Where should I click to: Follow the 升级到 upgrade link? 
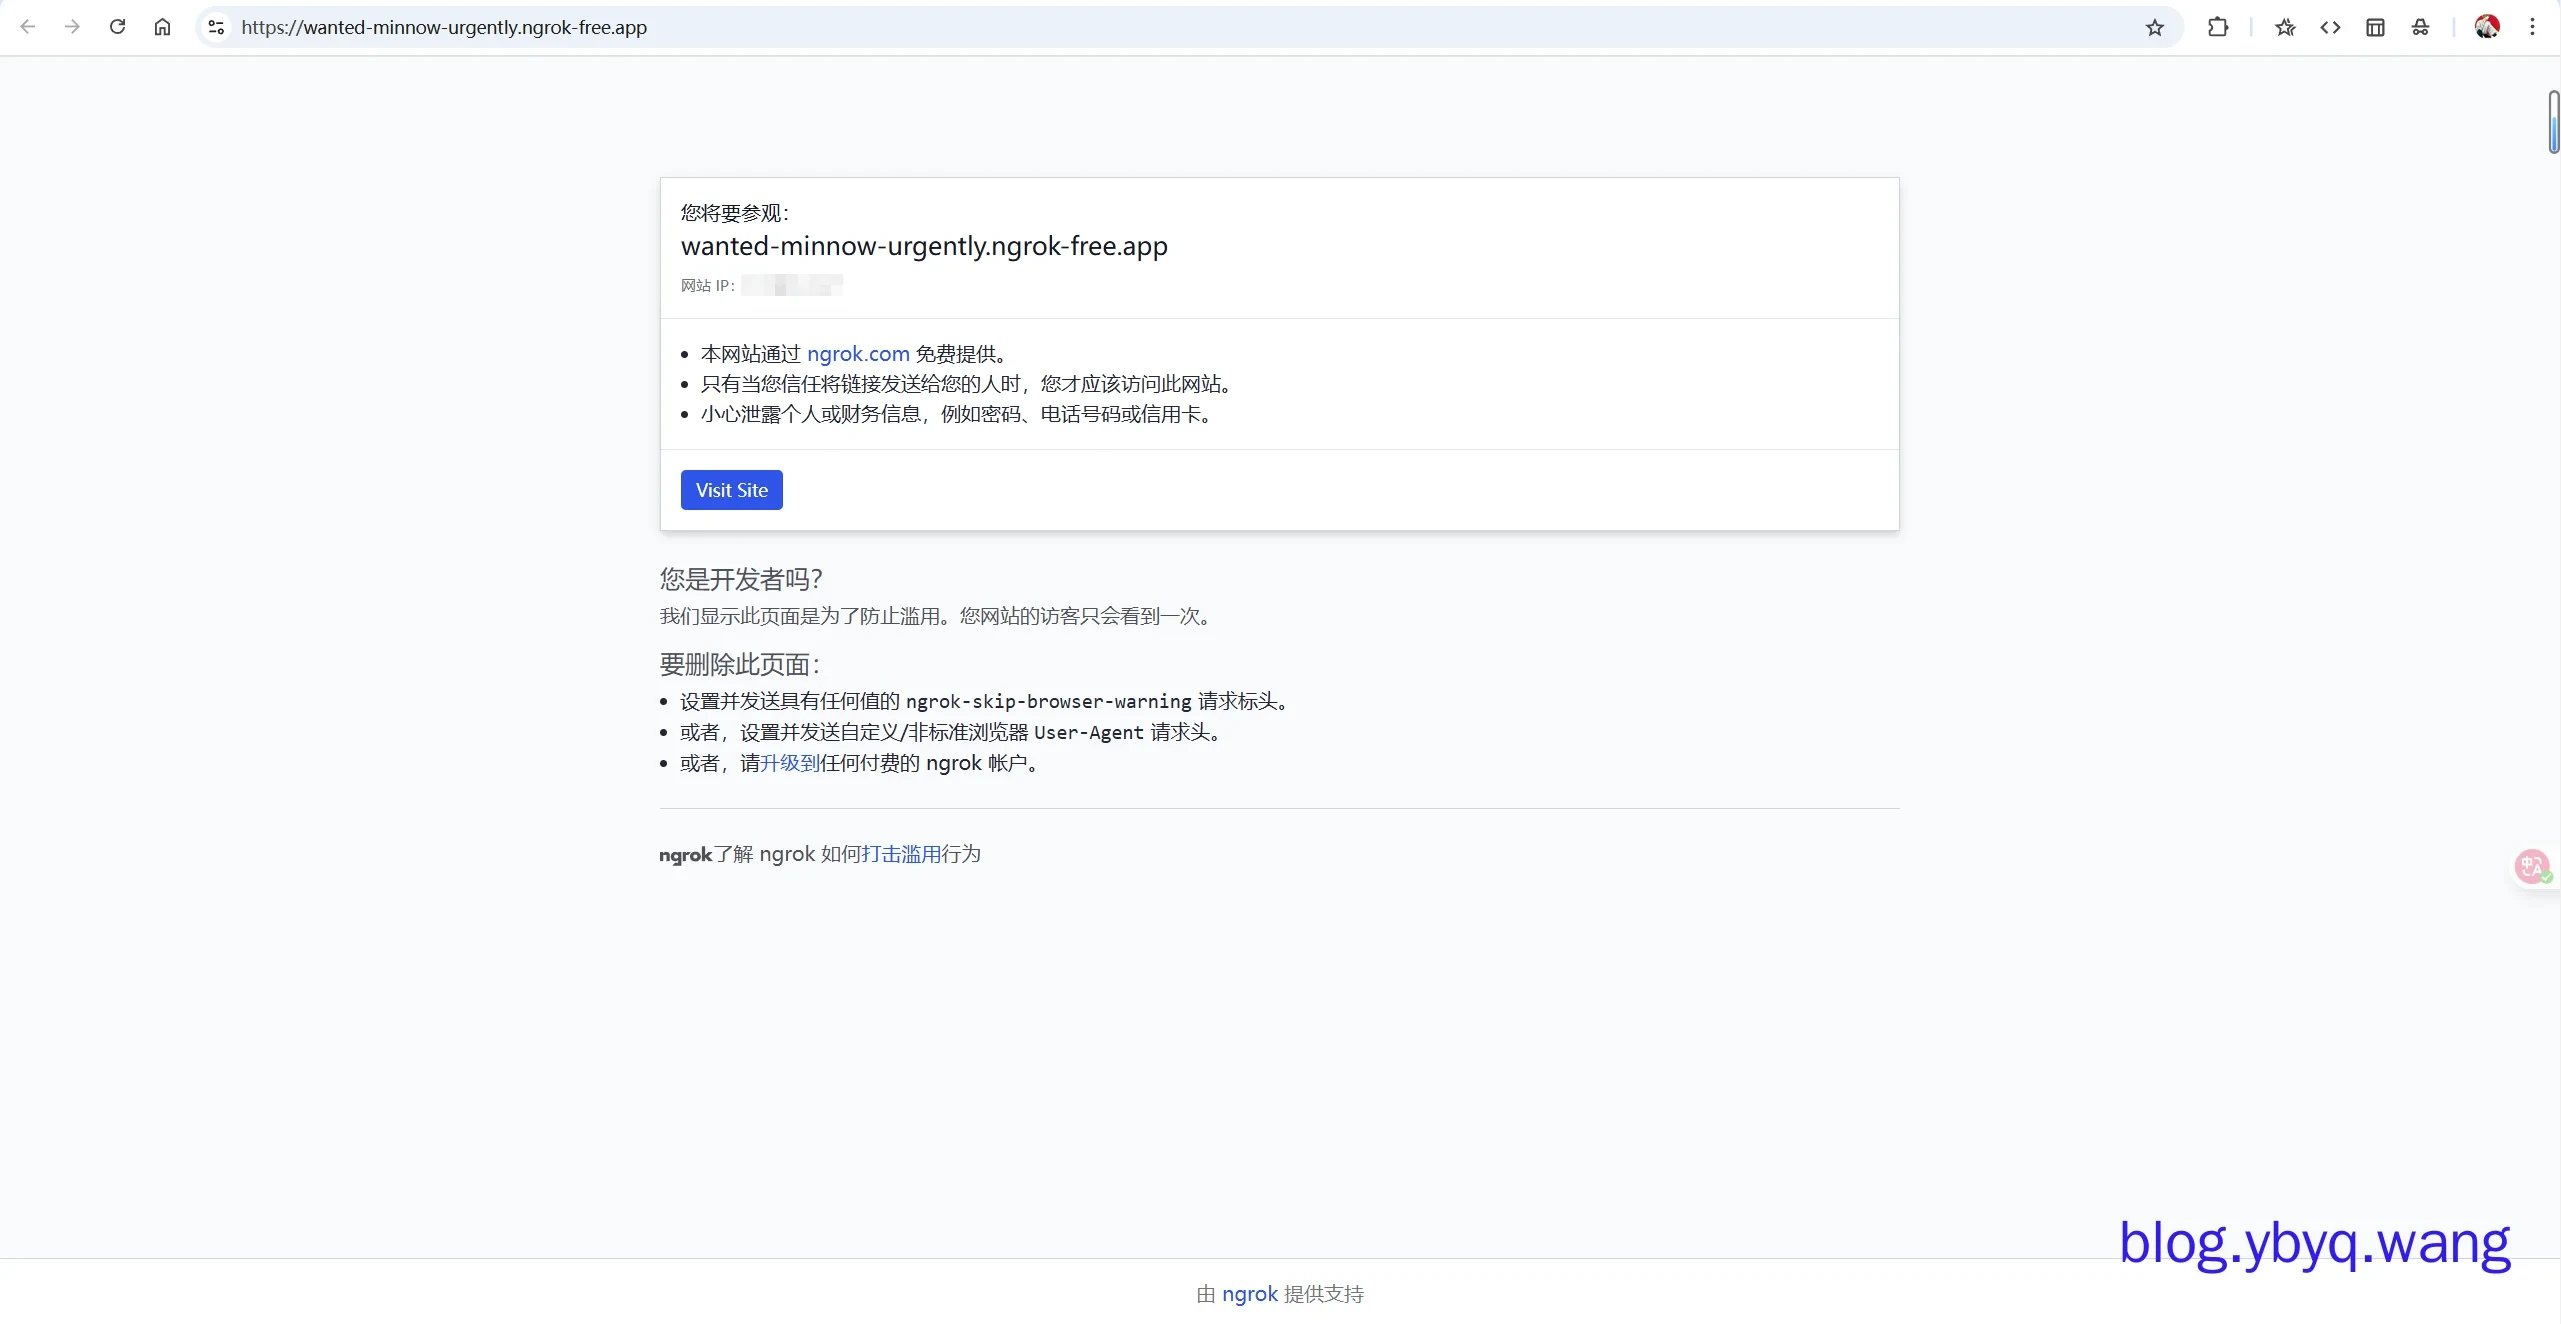point(790,763)
